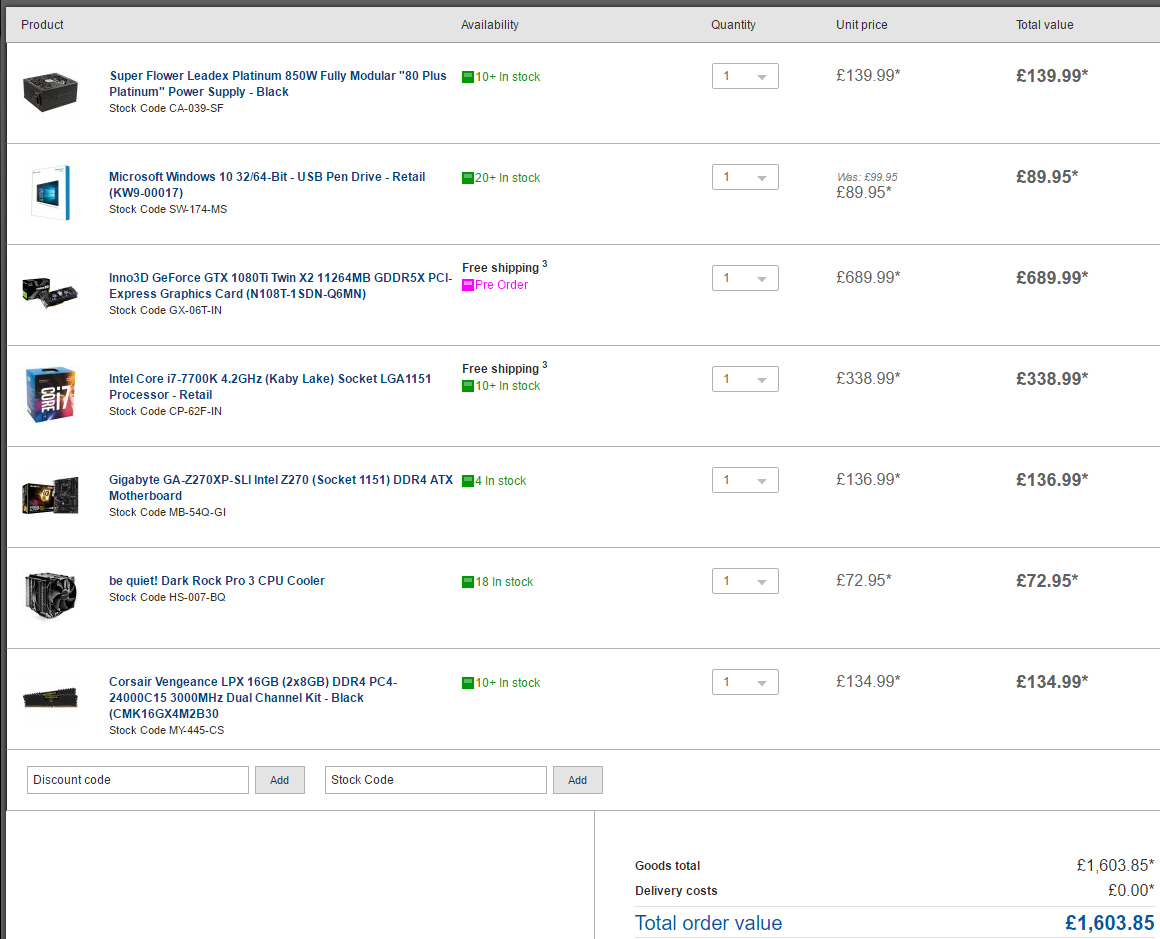Click Stock Code SW-174-MS text
Image resolution: width=1160 pixels, height=939 pixels.
168,209
